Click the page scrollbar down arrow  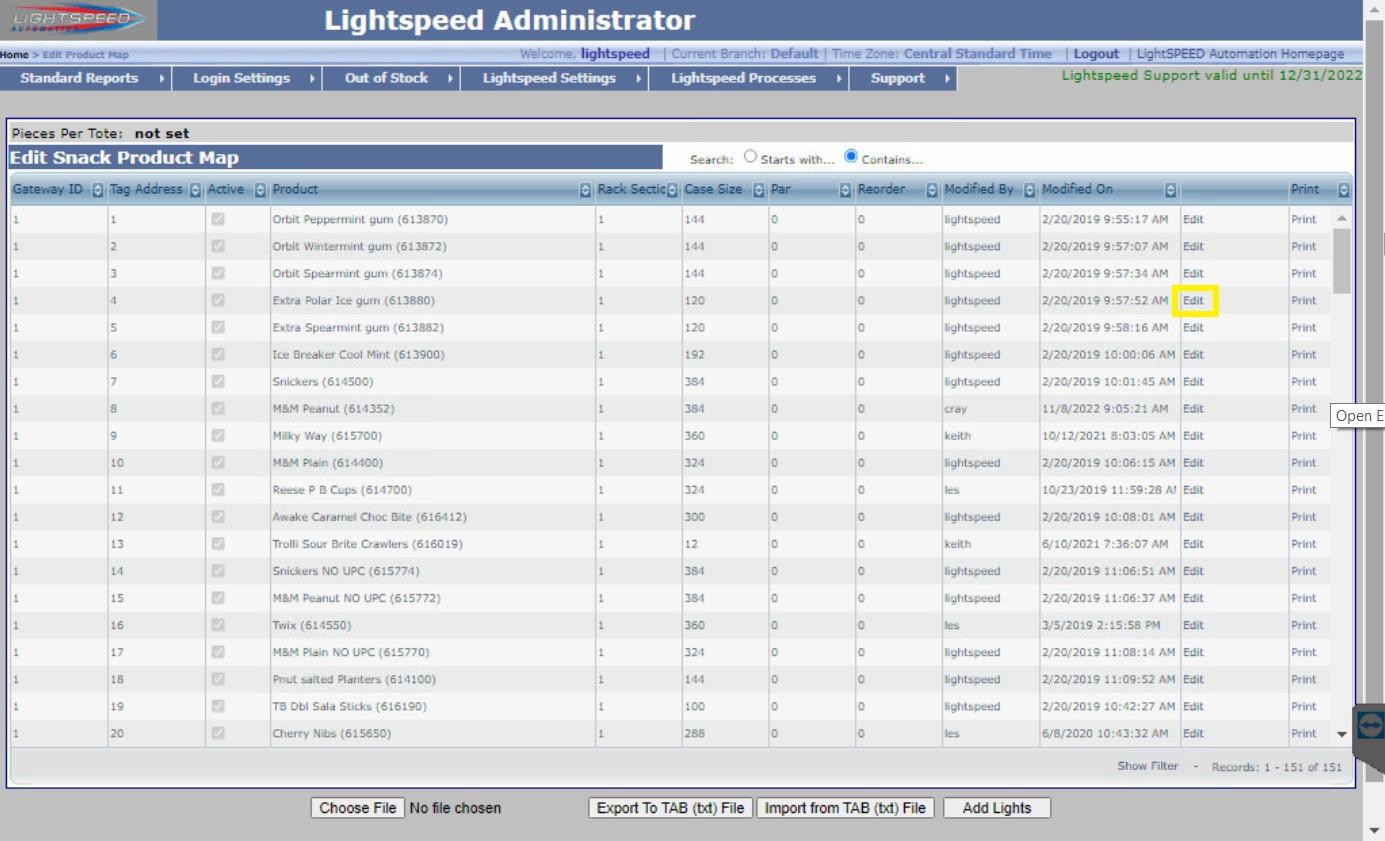click(1374, 830)
